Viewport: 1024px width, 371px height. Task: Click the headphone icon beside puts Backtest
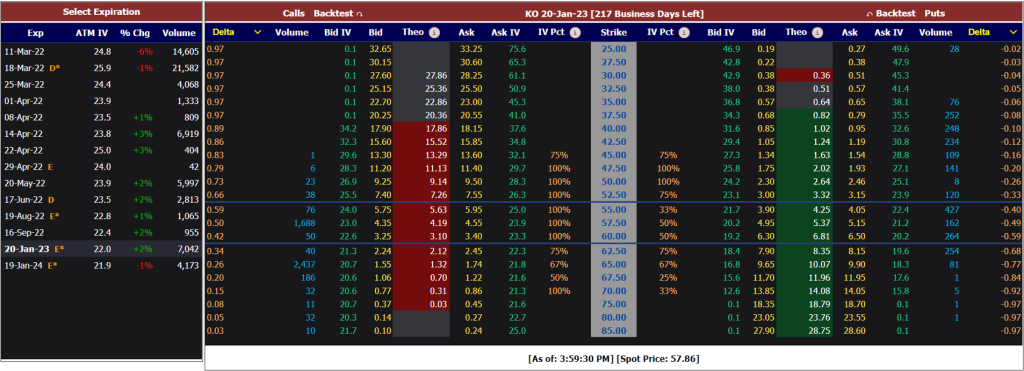869,14
